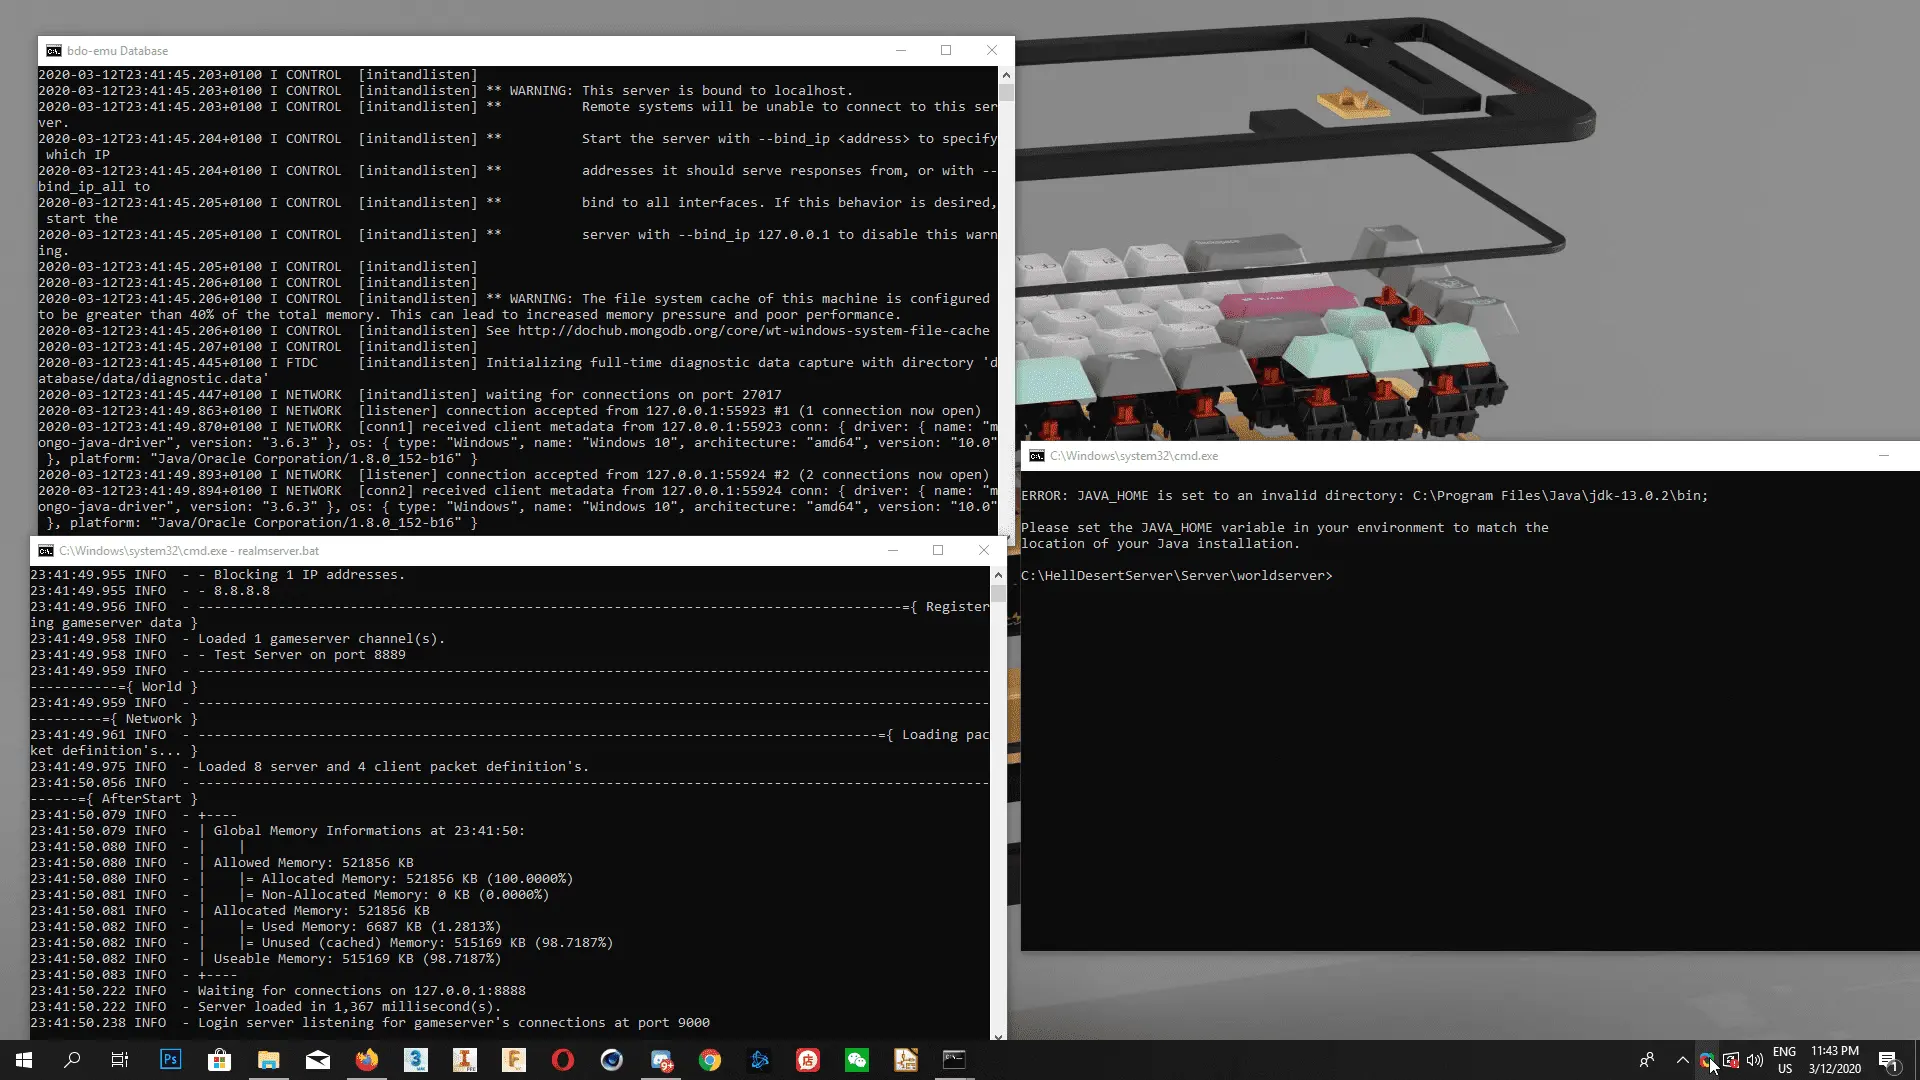
Task: Open the clock showing 11:43 PM
Action: [1835, 1060]
